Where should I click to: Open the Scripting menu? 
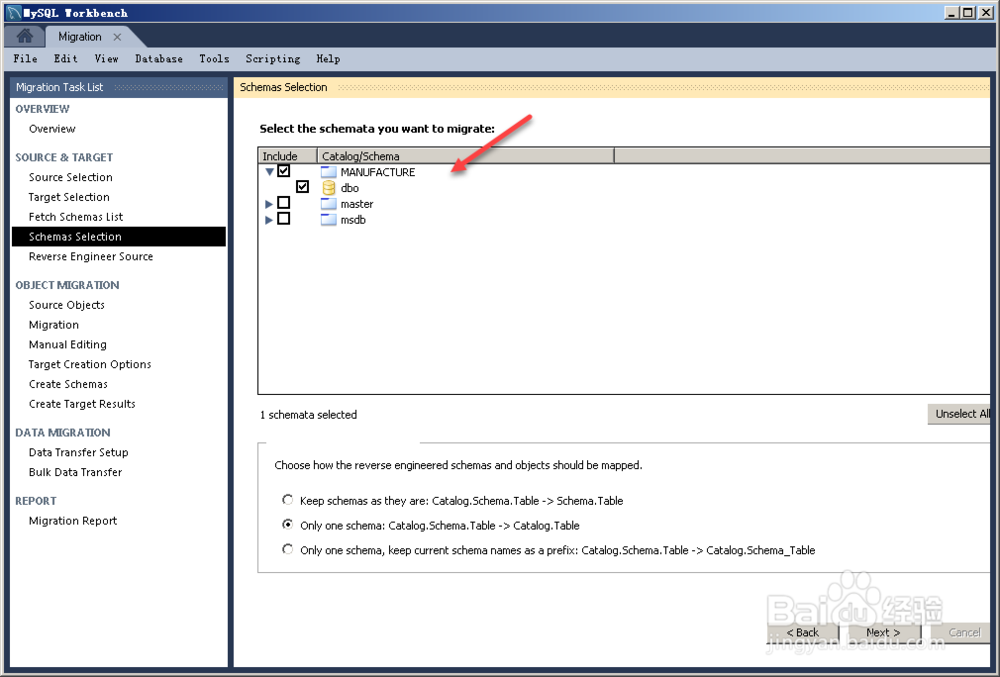click(273, 59)
